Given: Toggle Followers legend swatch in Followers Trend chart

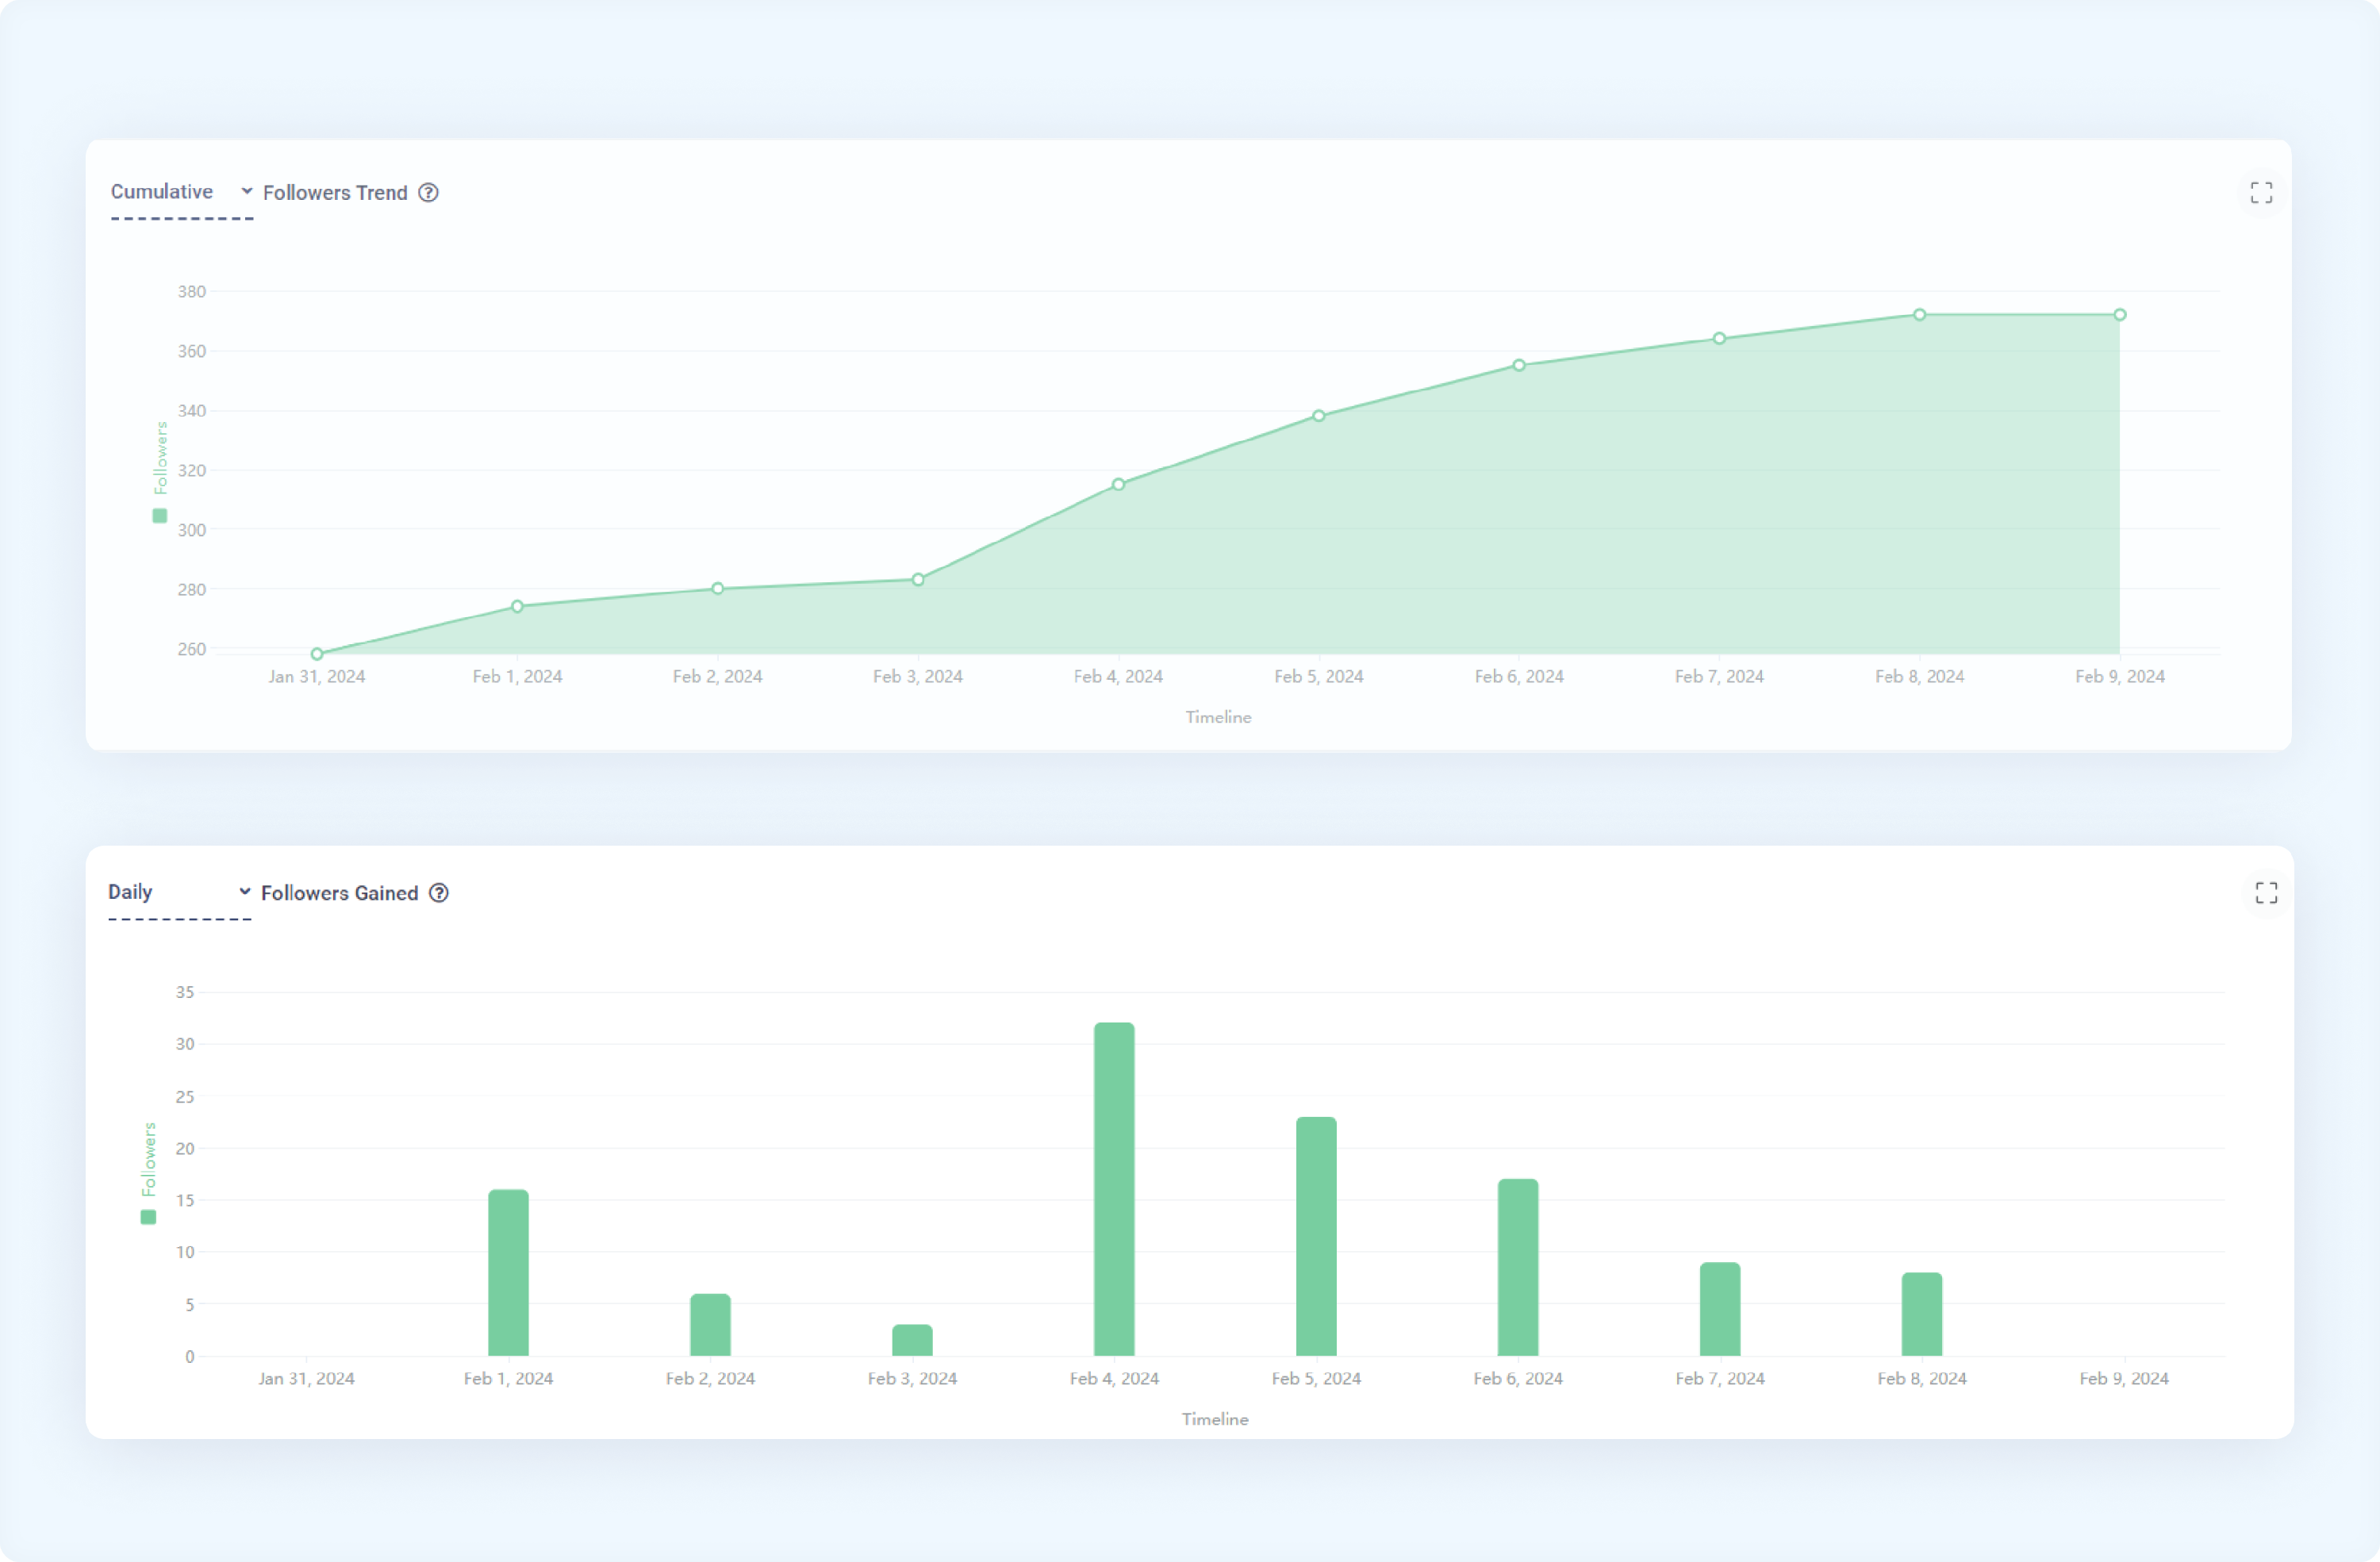Looking at the screenshot, I should pos(160,516).
